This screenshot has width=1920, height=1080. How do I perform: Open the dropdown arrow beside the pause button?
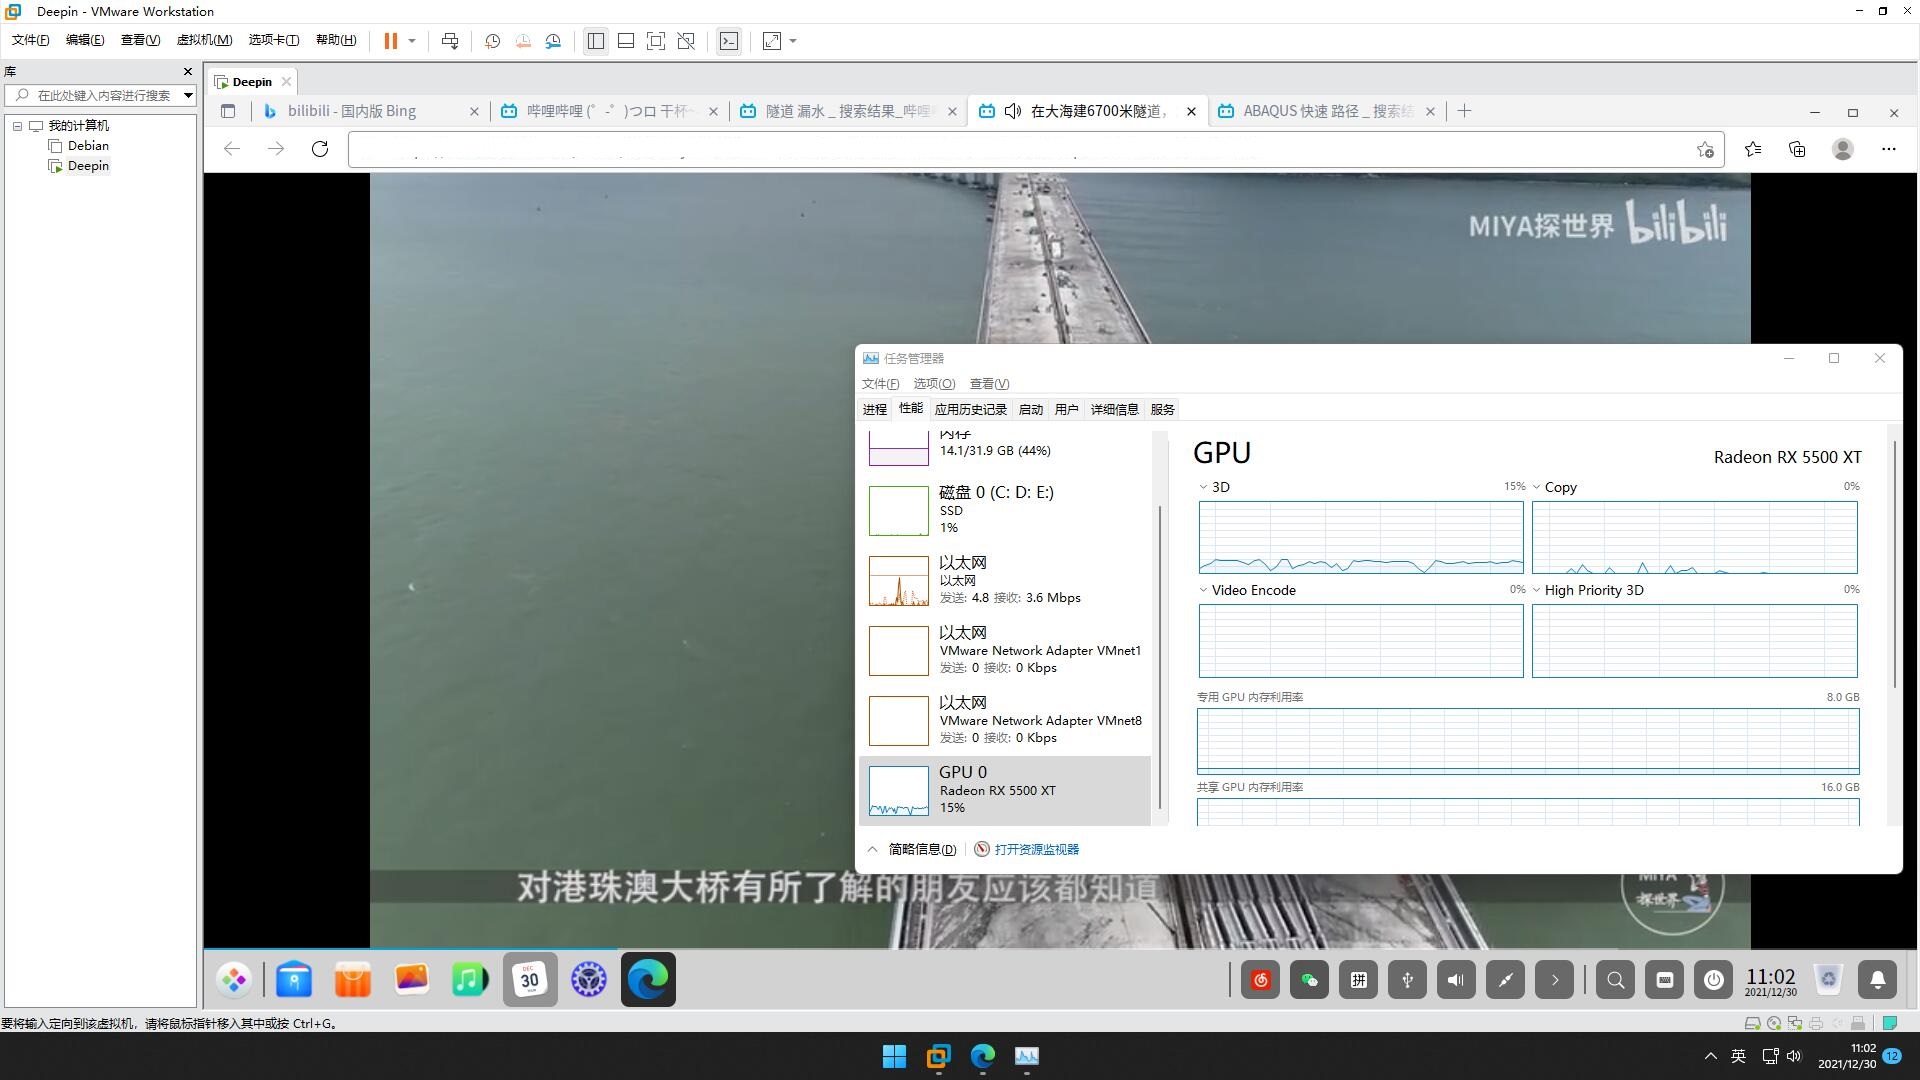coord(411,41)
